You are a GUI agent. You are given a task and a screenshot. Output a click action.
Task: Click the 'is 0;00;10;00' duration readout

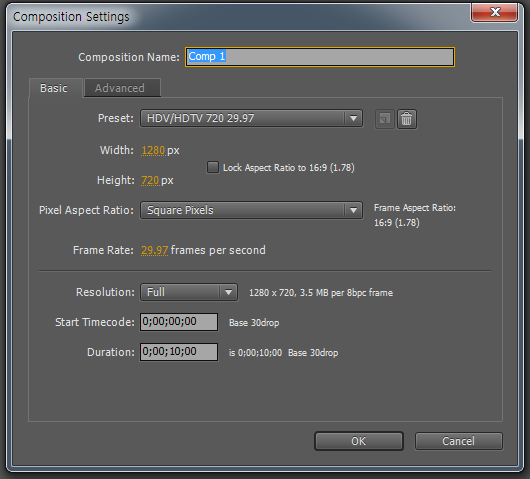[255, 353]
